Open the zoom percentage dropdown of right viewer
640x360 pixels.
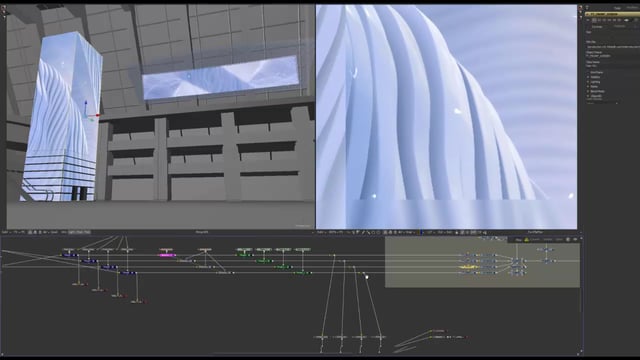pos(333,232)
